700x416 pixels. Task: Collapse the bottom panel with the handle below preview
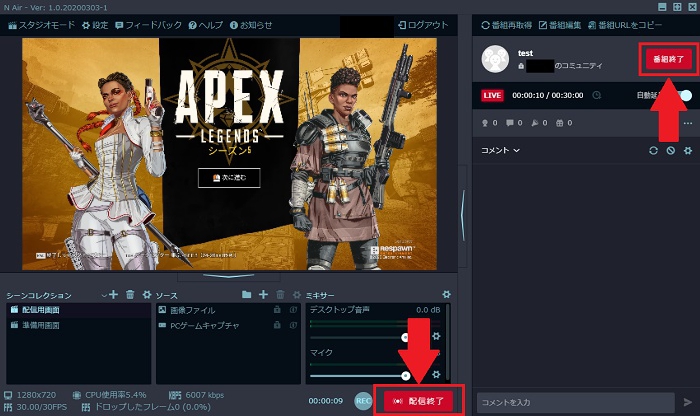[x=229, y=277]
